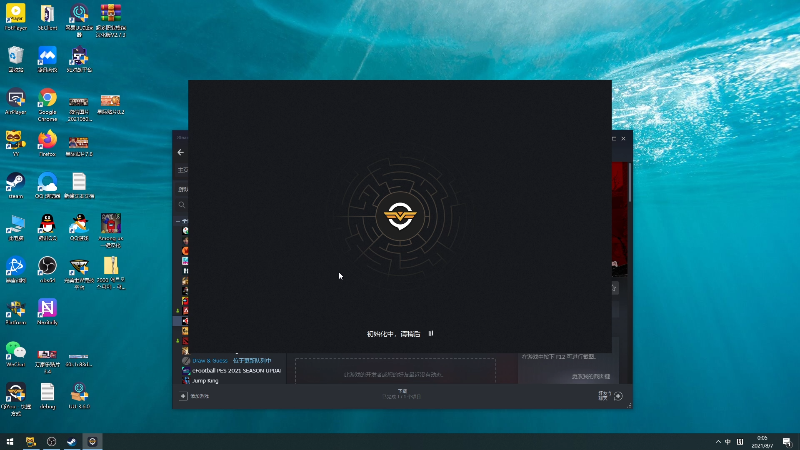Screen dimensions: 800x450
Task: Open the Among Us desktop shortcut
Action: tap(111, 230)
